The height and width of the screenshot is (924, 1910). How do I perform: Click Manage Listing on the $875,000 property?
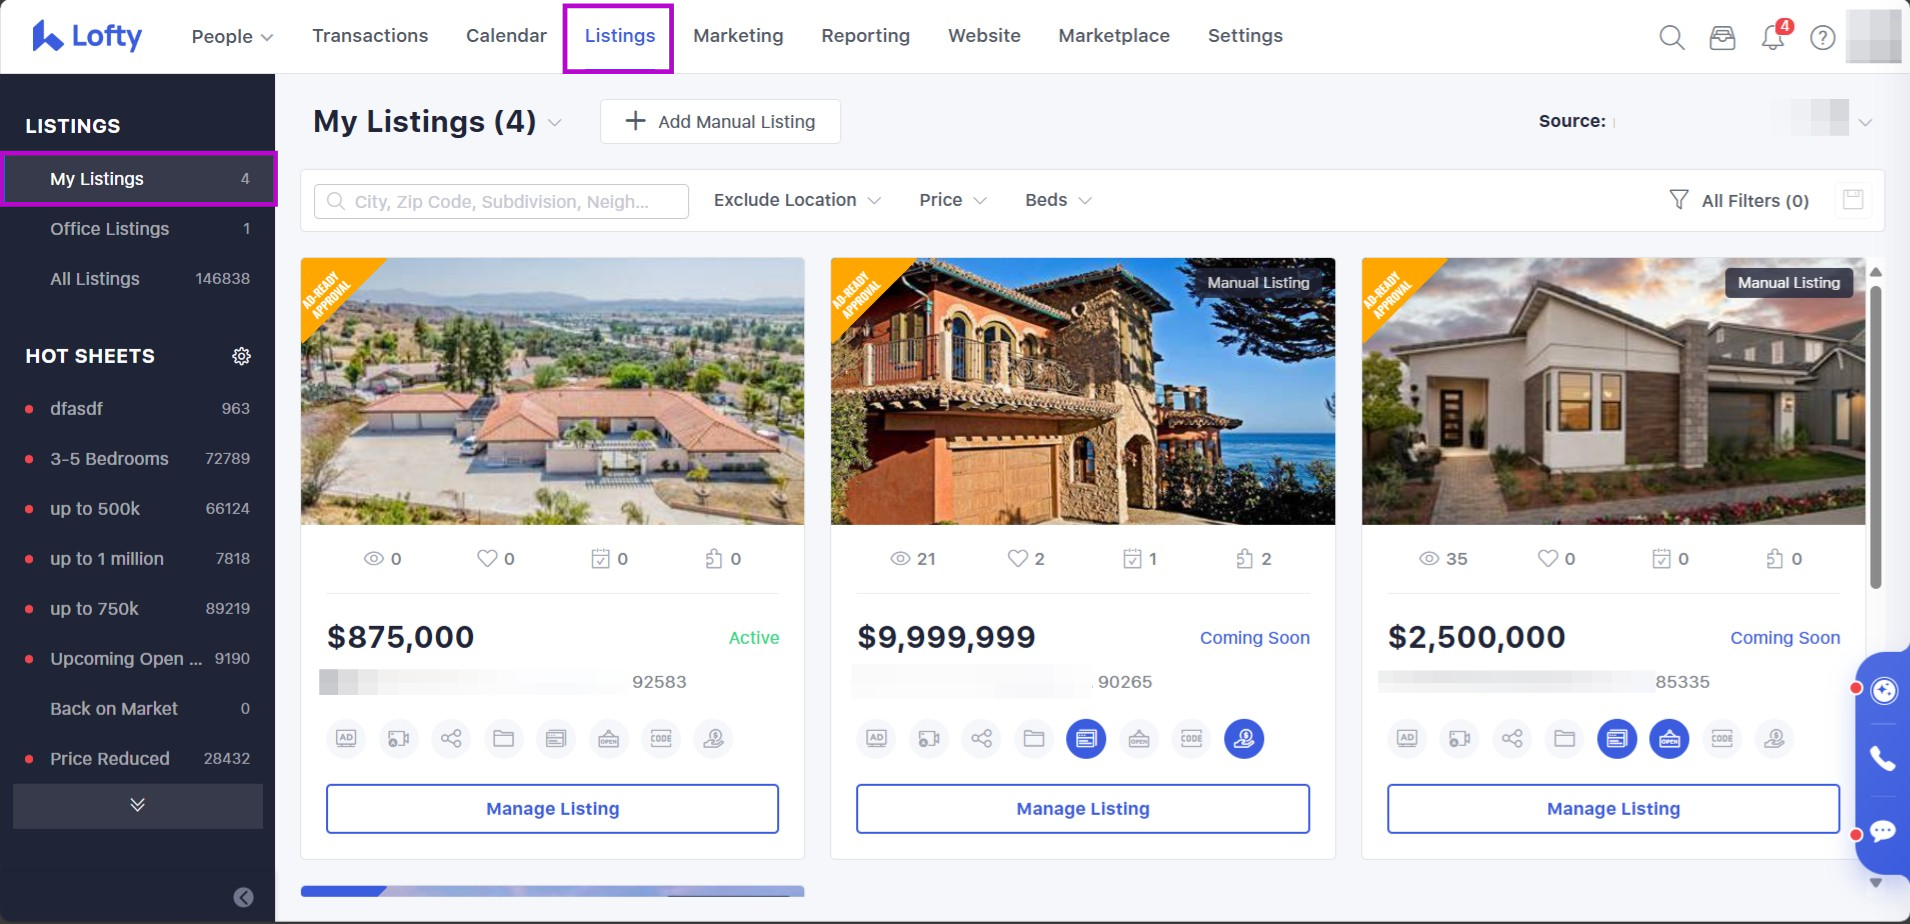(x=551, y=808)
